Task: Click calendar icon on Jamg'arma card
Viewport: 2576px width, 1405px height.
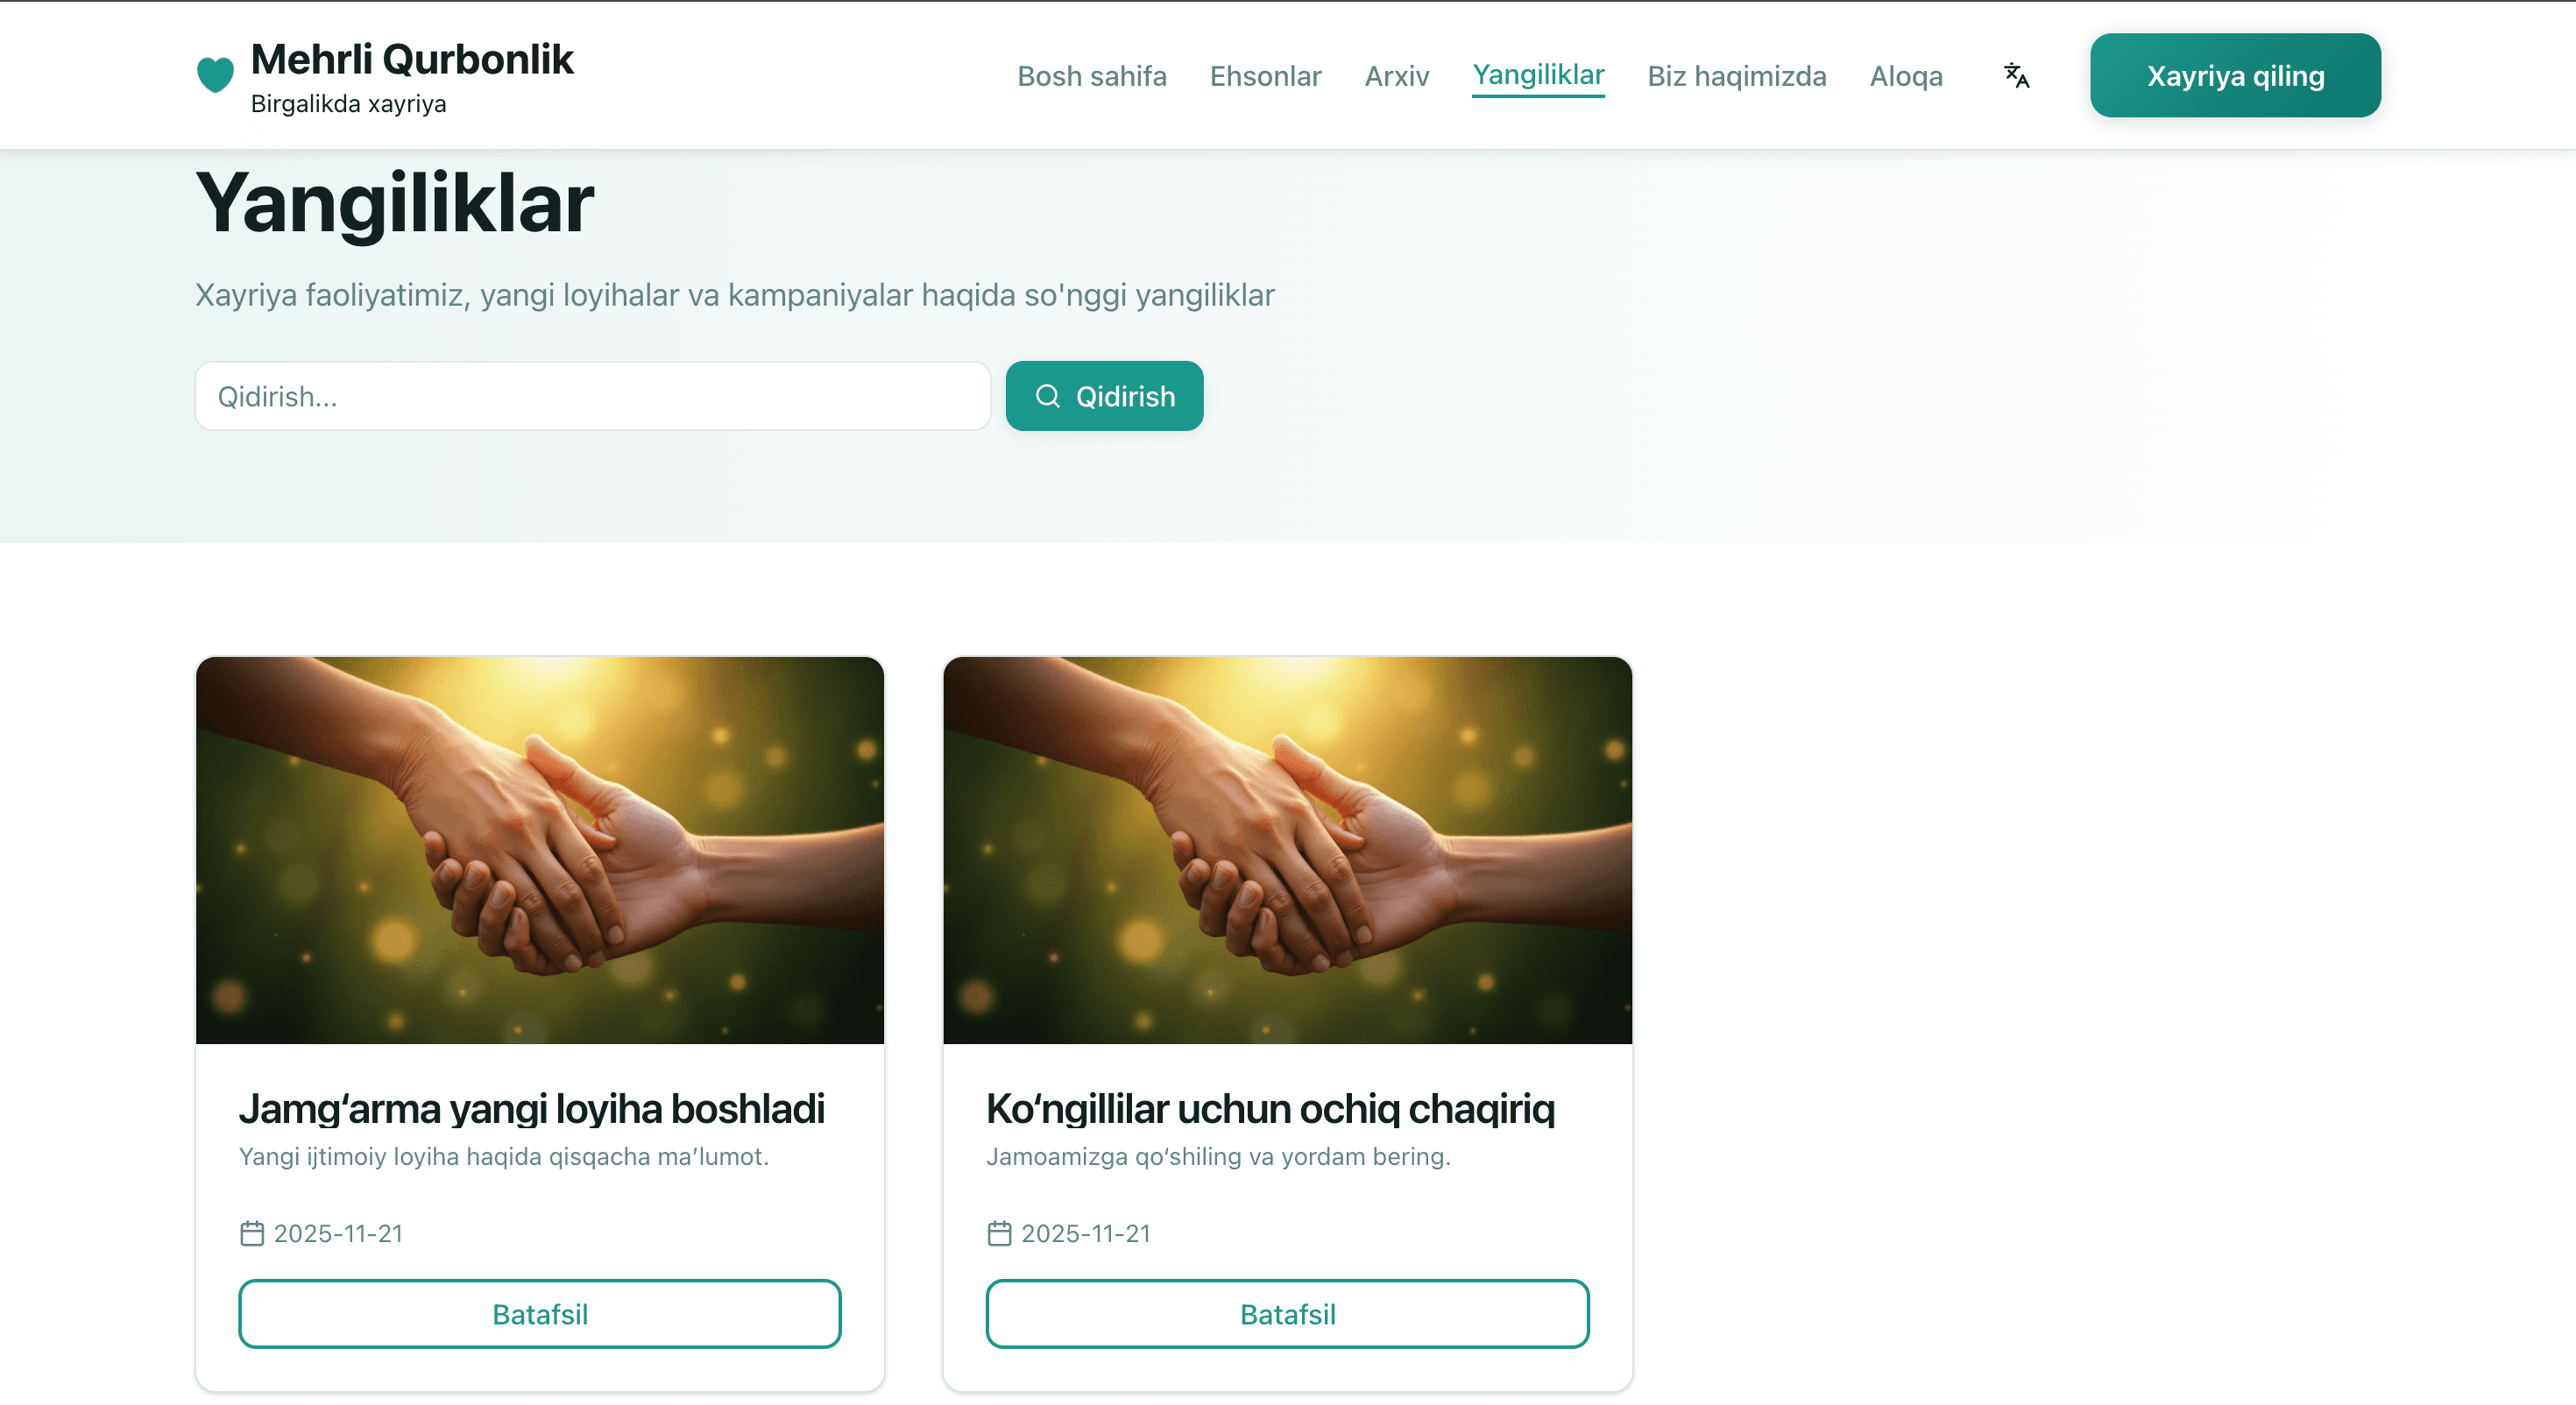Action: [252, 1233]
